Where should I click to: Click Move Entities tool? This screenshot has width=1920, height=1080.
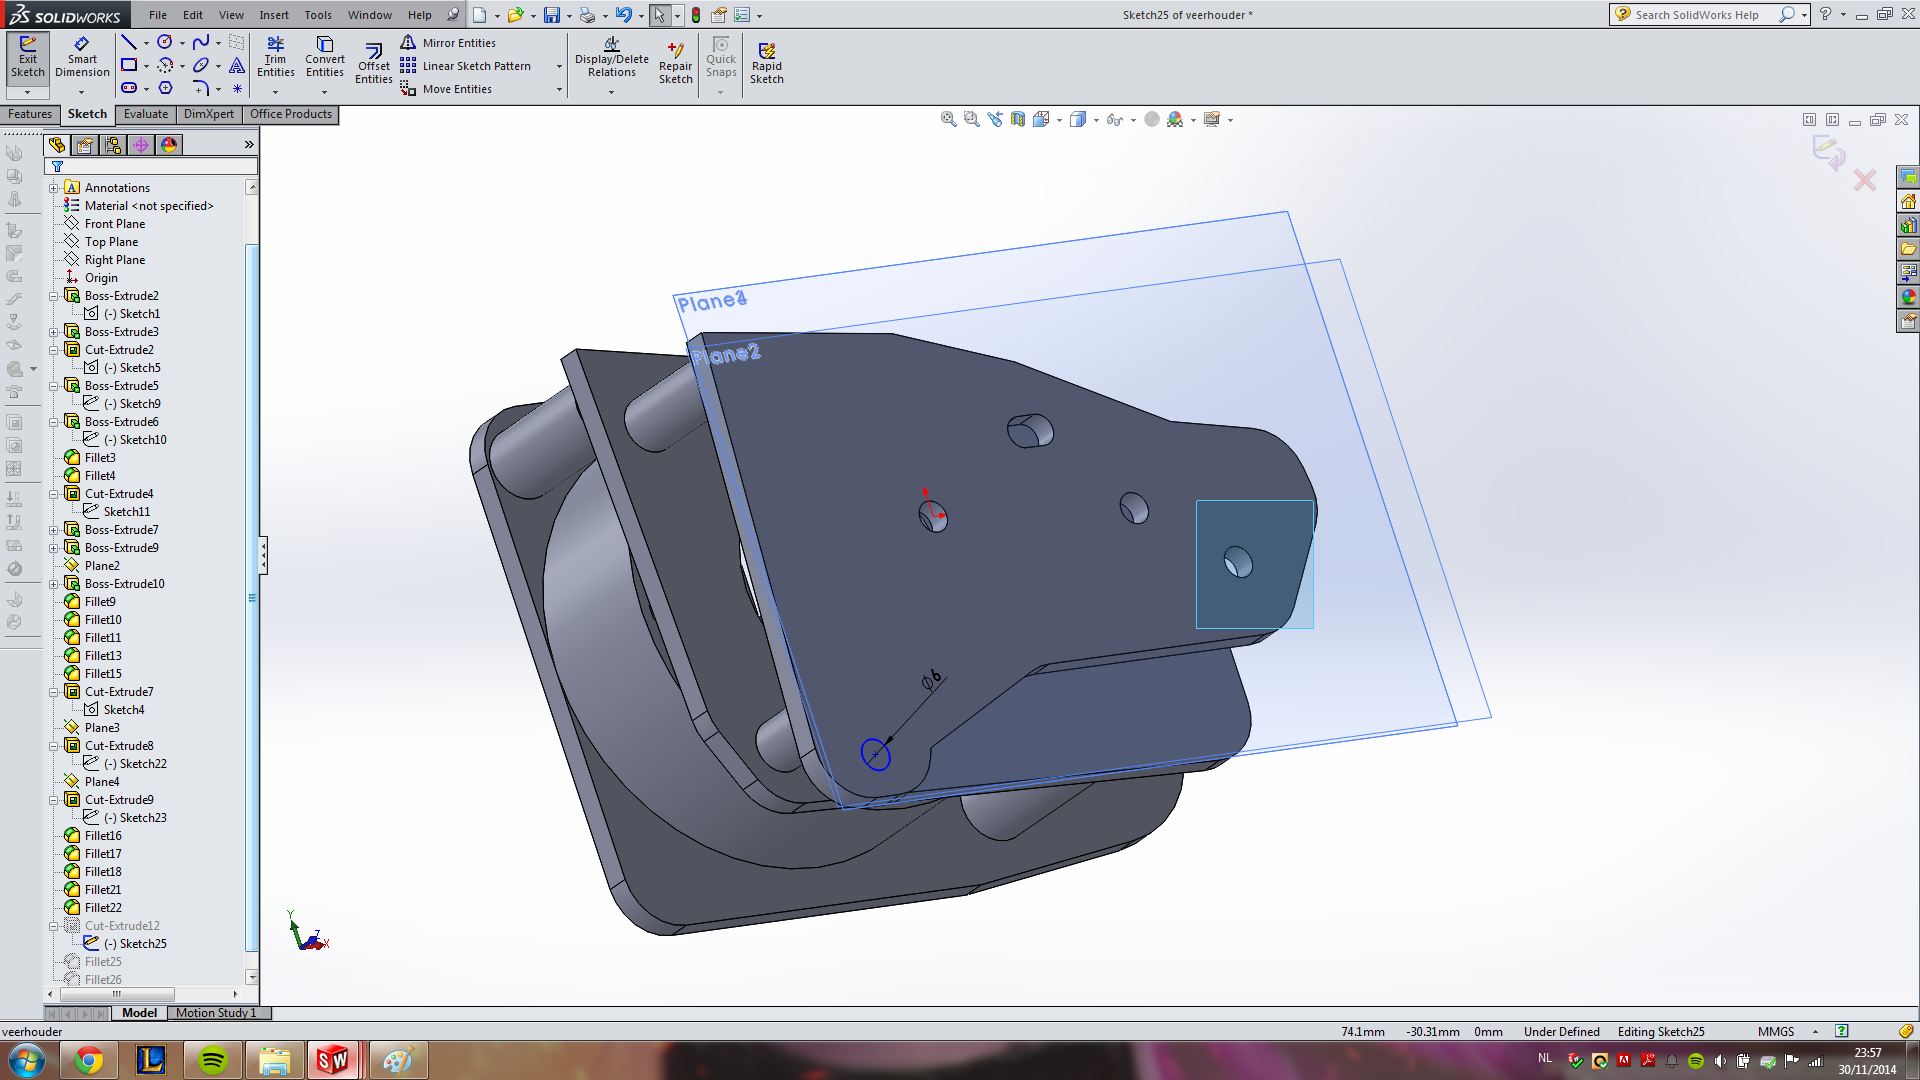tap(446, 89)
